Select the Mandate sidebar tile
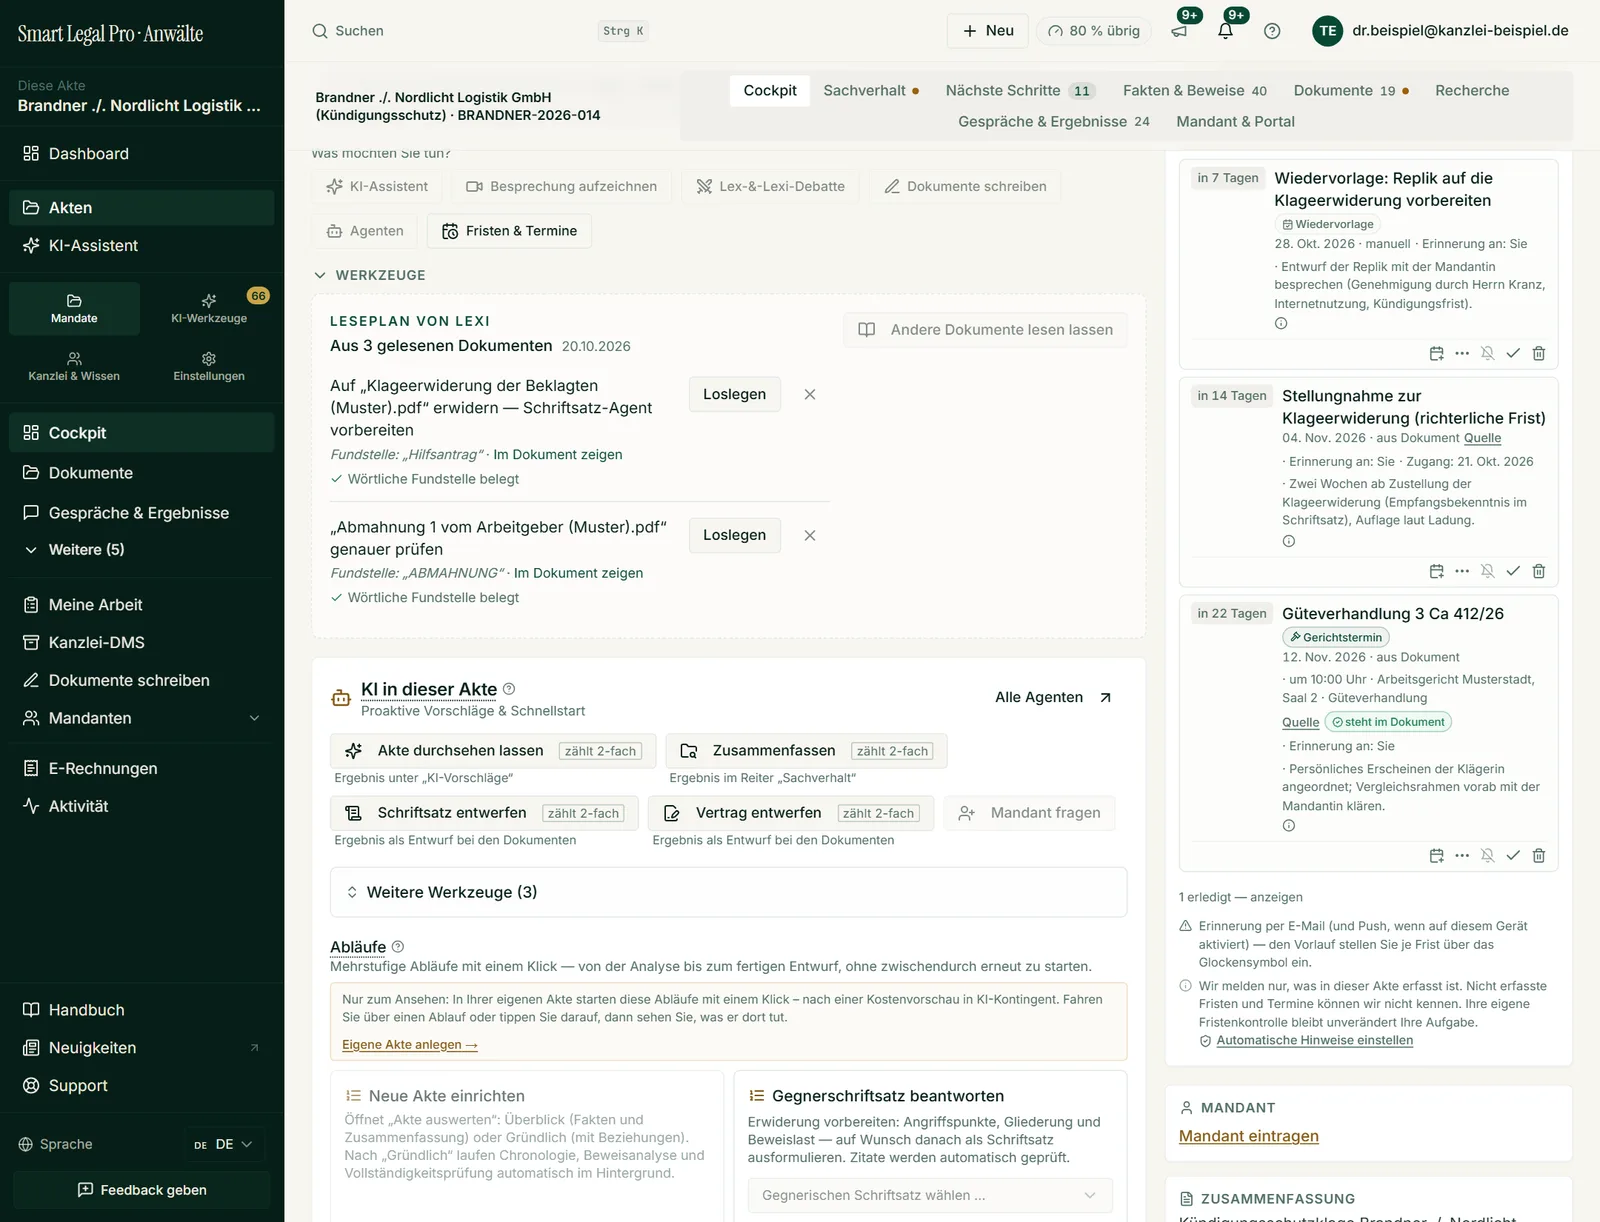This screenshot has height=1222, width=1600. pyautogui.click(x=74, y=308)
